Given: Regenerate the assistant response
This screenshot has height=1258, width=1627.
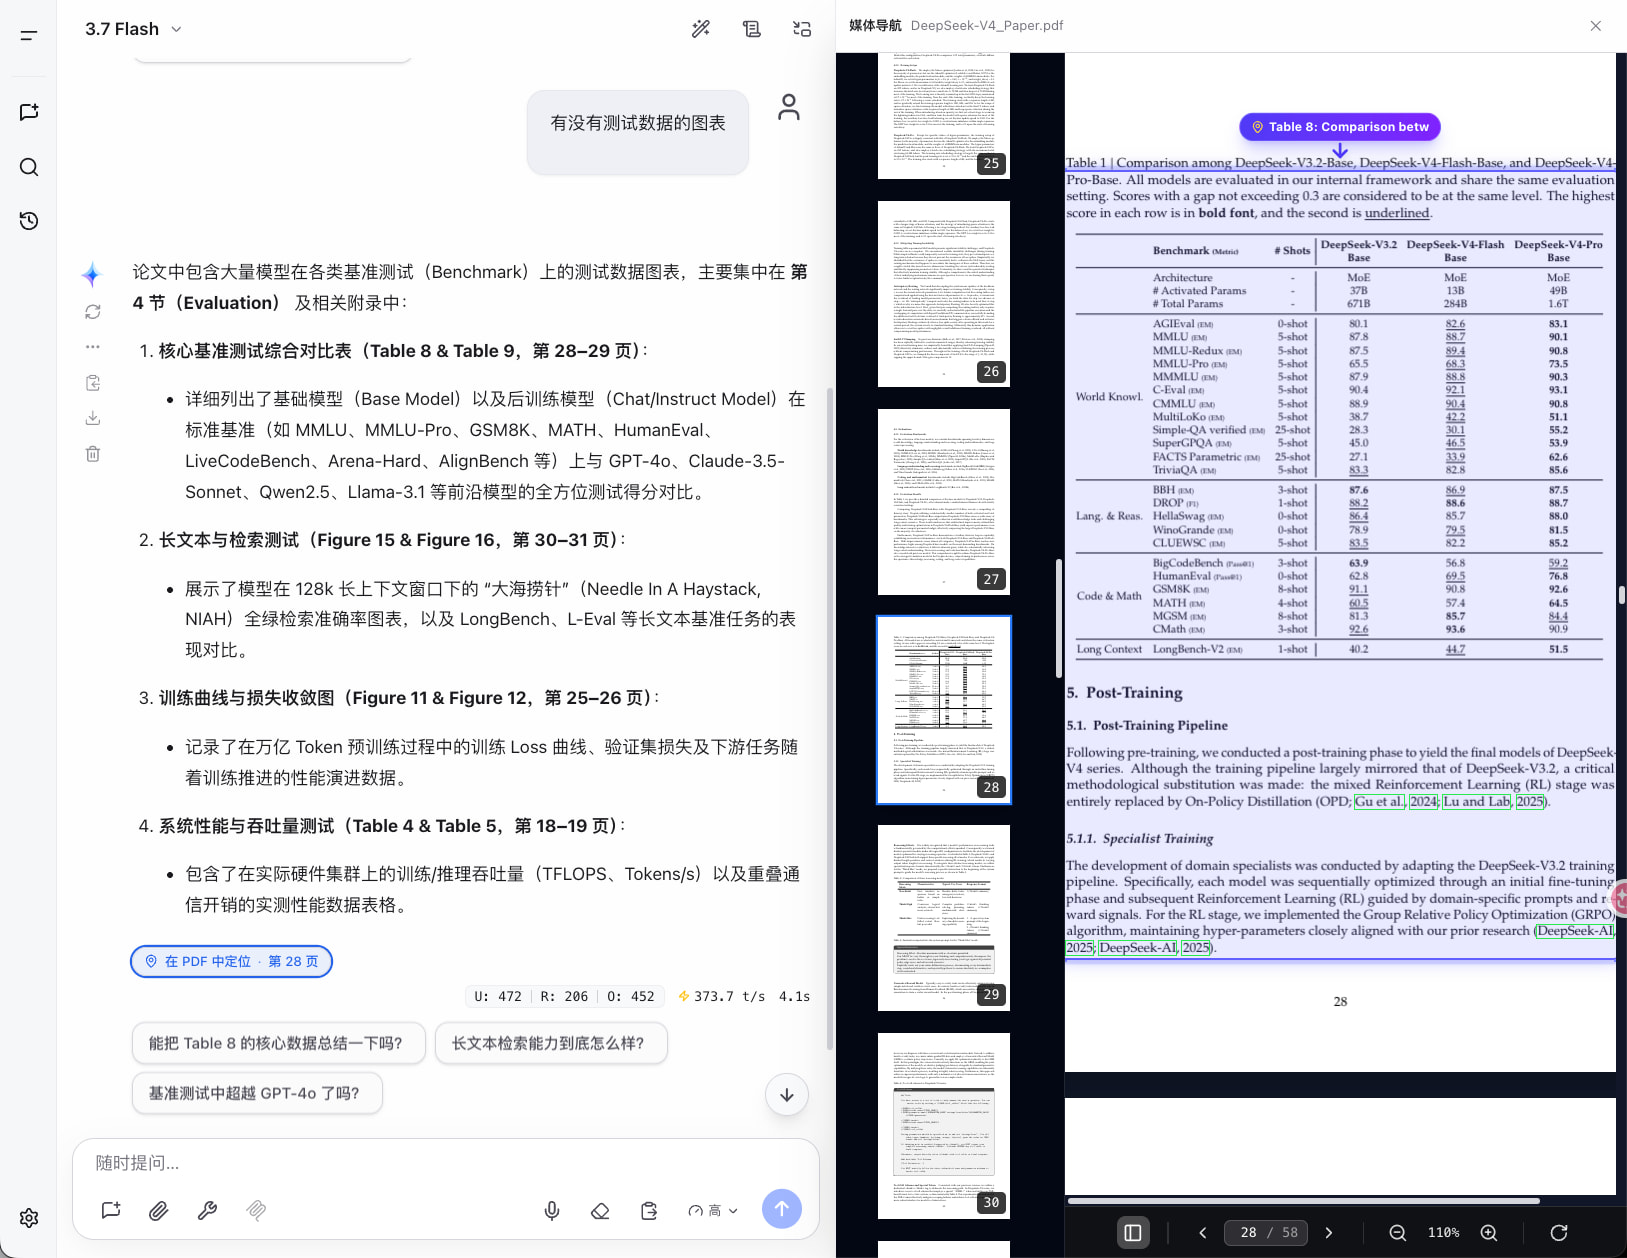Looking at the screenshot, I should pos(93,312).
